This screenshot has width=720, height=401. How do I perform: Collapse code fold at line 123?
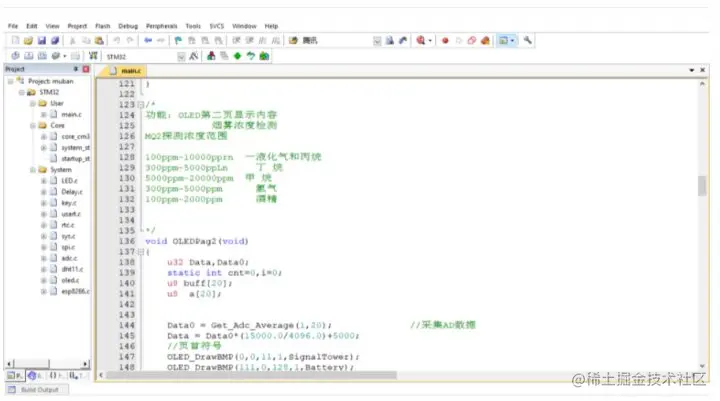coord(141,105)
